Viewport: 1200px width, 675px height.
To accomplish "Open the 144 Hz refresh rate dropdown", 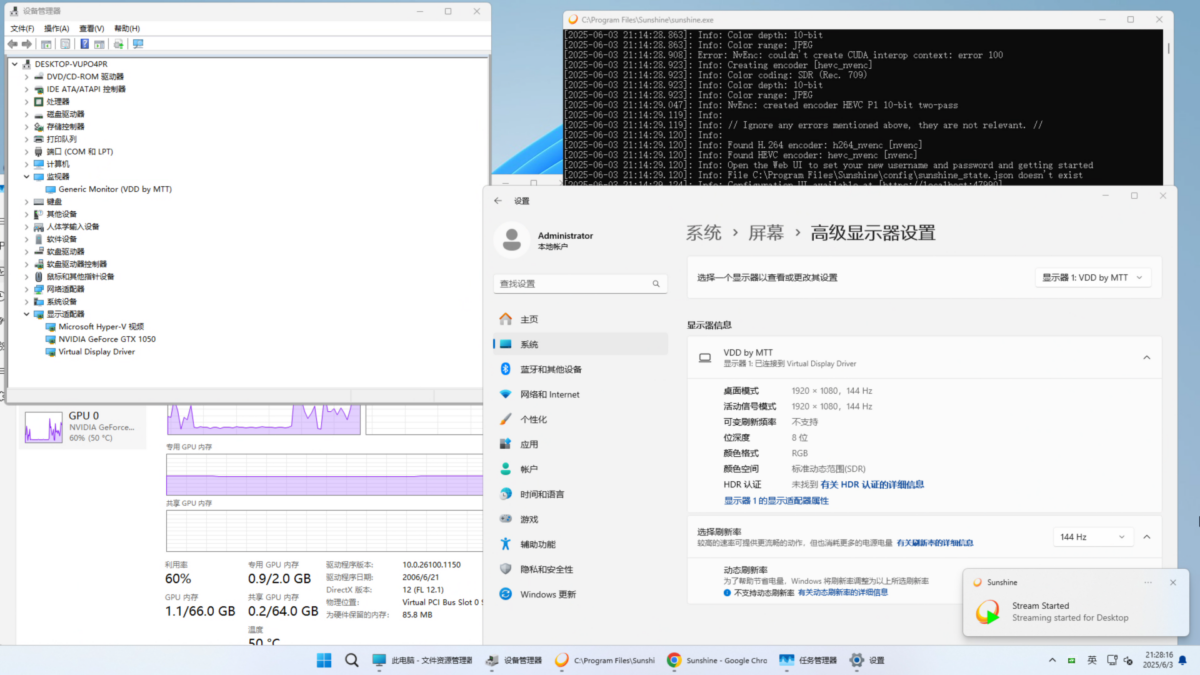I will point(1093,537).
